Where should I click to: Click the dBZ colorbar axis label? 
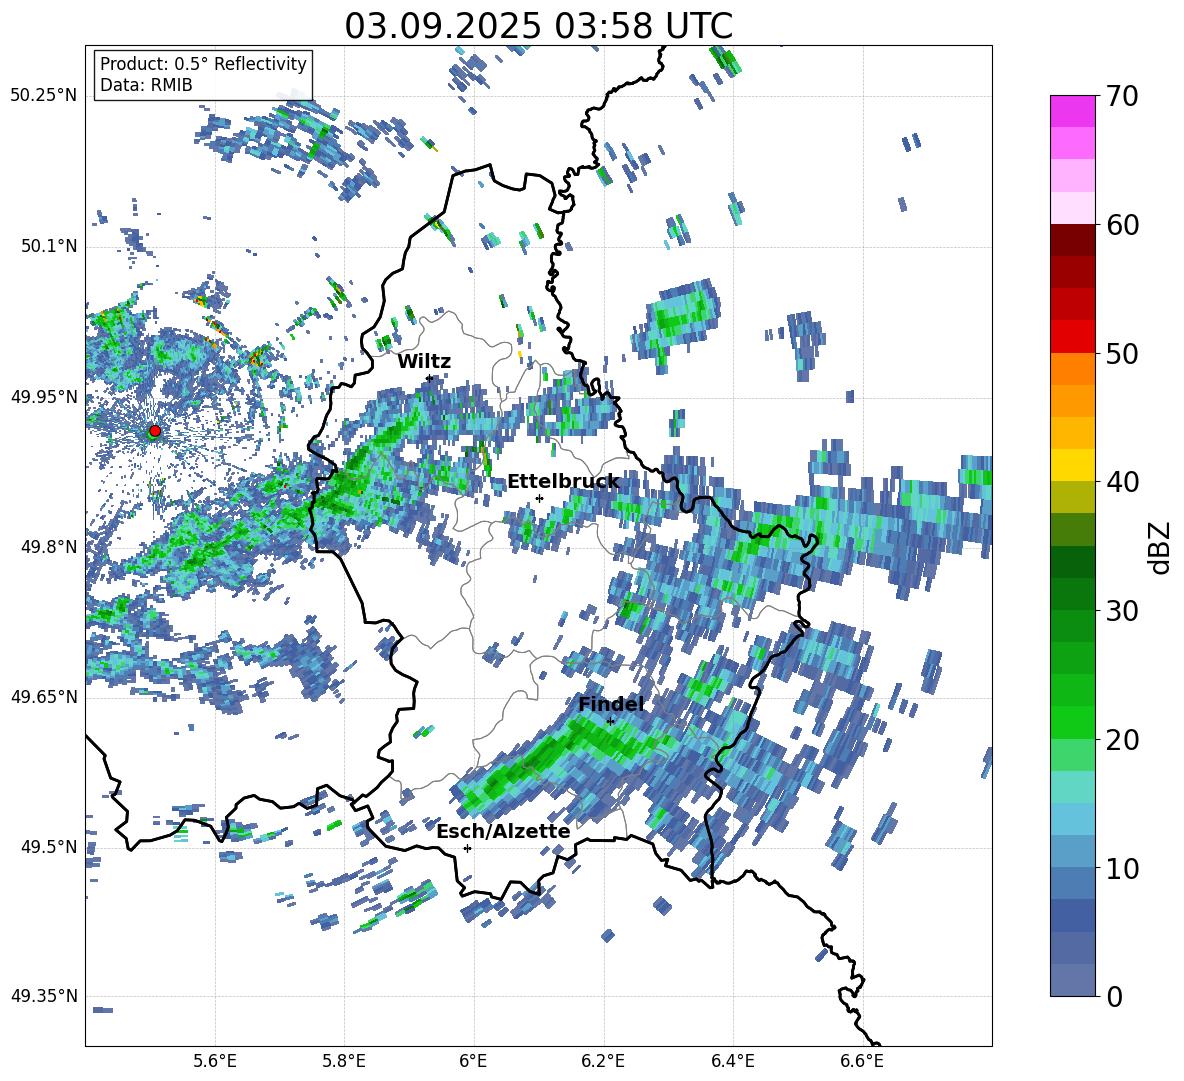coord(1161,547)
